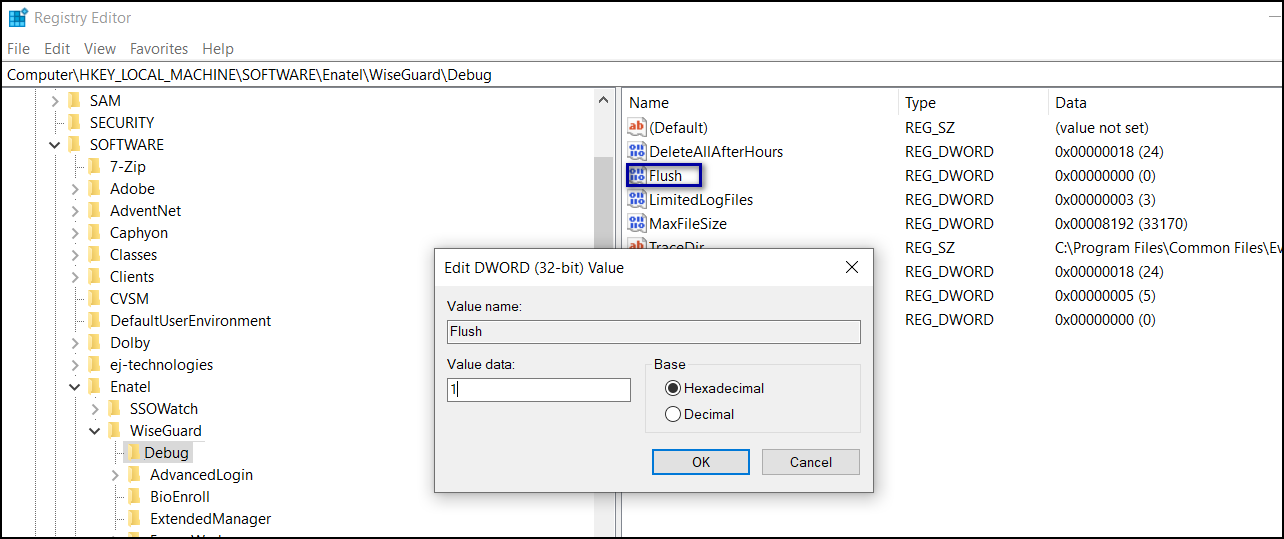This screenshot has width=1284, height=539.
Task: Click the tree pane scroll up arrow
Action: pyautogui.click(x=603, y=101)
